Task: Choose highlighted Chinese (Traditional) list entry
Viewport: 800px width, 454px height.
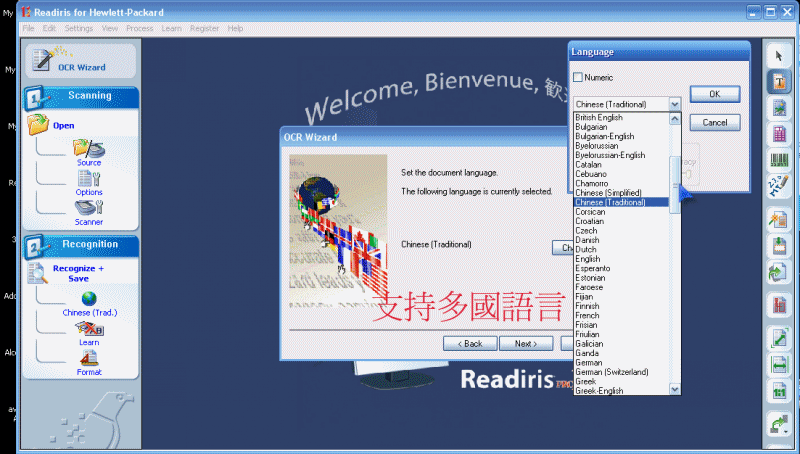Action: click(621, 202)
